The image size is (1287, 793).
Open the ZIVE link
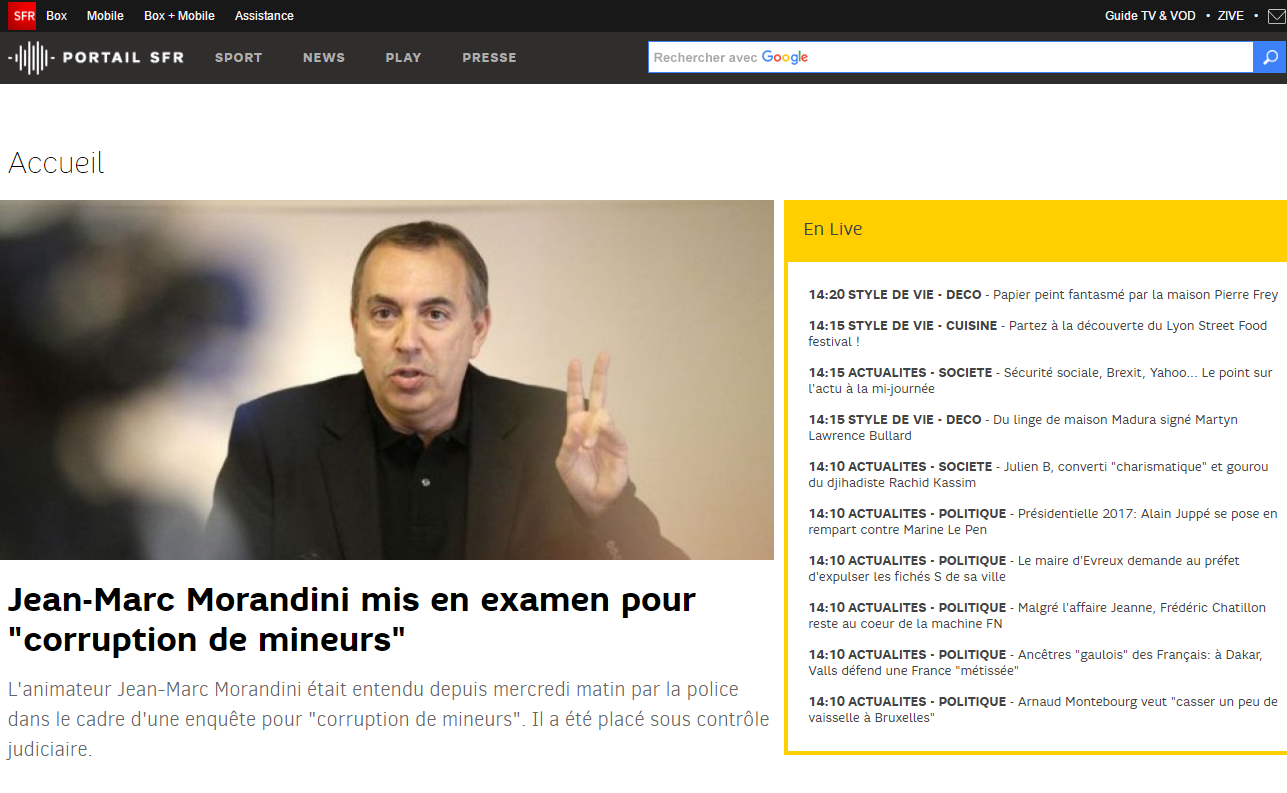click(x=1231, y=16)
